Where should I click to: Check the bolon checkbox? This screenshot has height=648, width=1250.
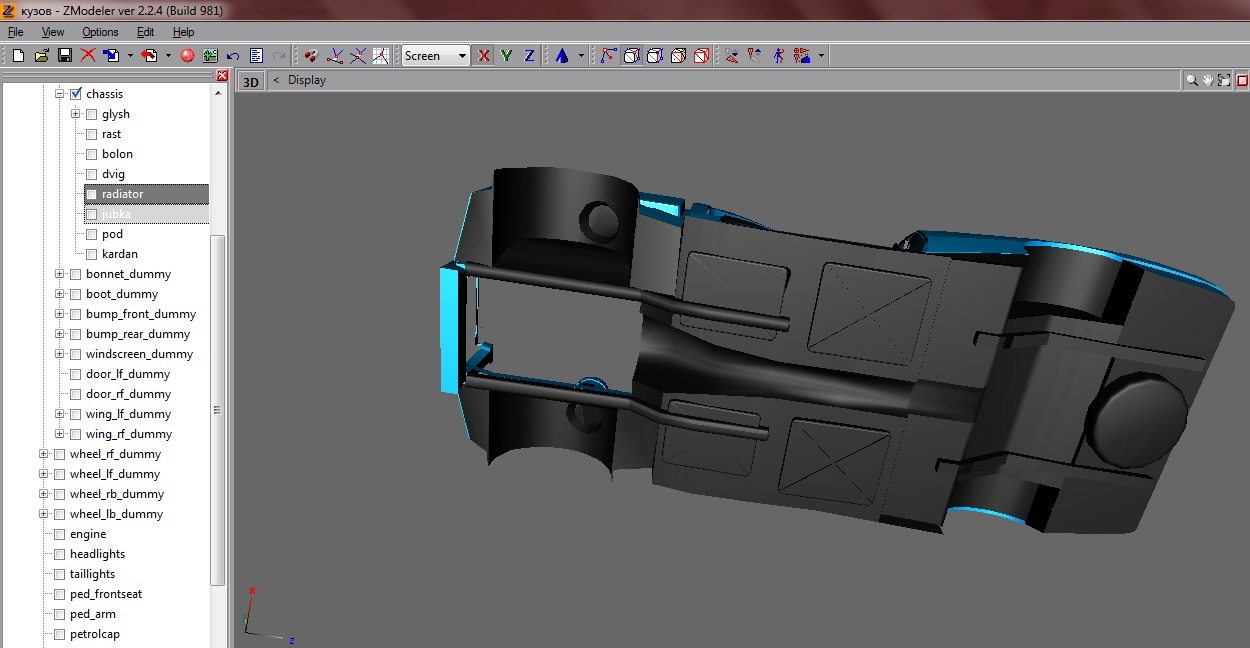[92, 154]
